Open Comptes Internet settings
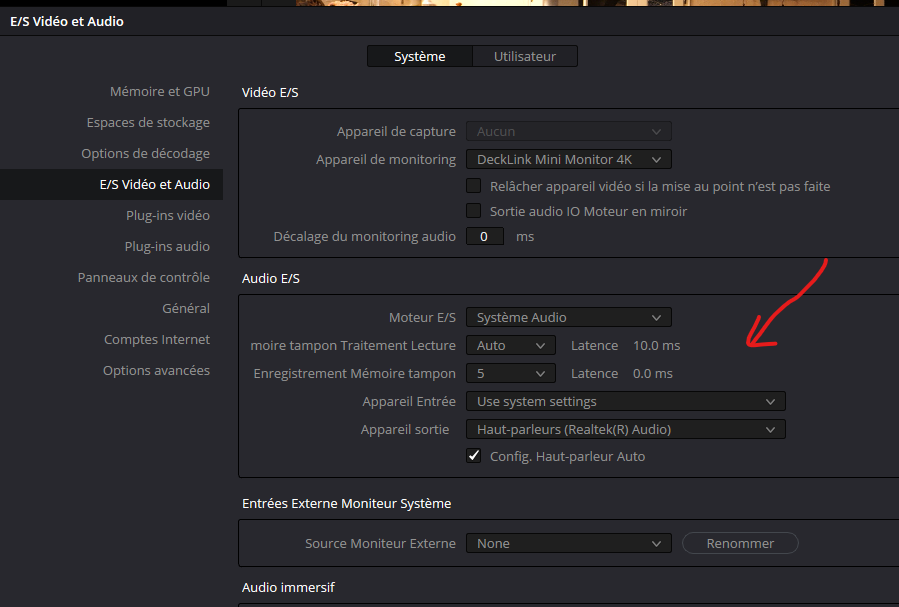Screen dimensions: 899x607 (157, 339)
